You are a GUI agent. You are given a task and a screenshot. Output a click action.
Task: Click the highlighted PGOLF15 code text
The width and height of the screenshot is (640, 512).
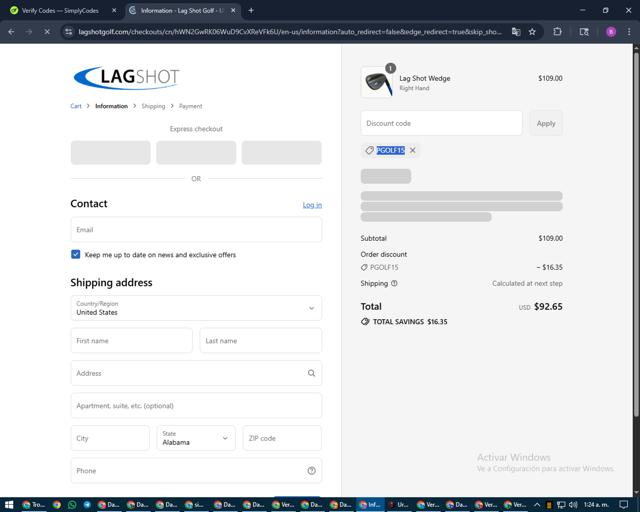390,150
